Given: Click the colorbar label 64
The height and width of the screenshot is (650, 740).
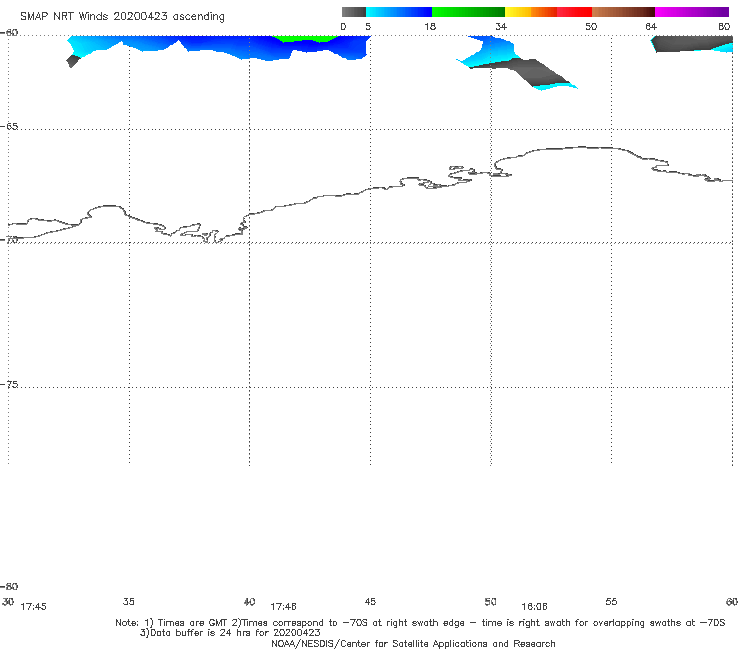Looking at the screenshot, I should click(651, 27).
